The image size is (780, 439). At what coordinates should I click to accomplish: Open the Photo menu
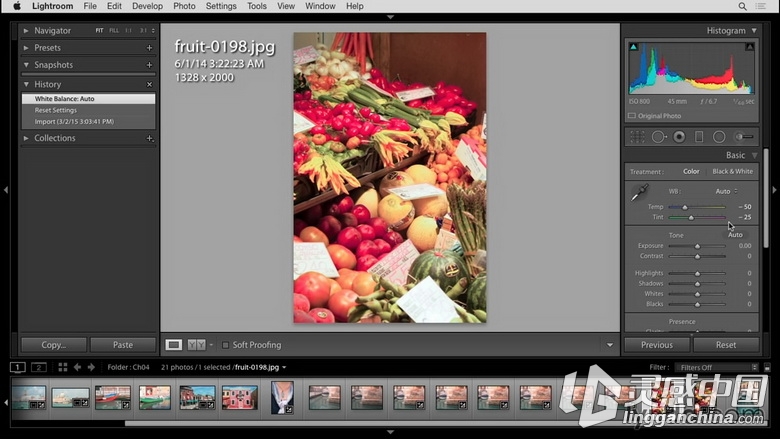pos(184,6)
